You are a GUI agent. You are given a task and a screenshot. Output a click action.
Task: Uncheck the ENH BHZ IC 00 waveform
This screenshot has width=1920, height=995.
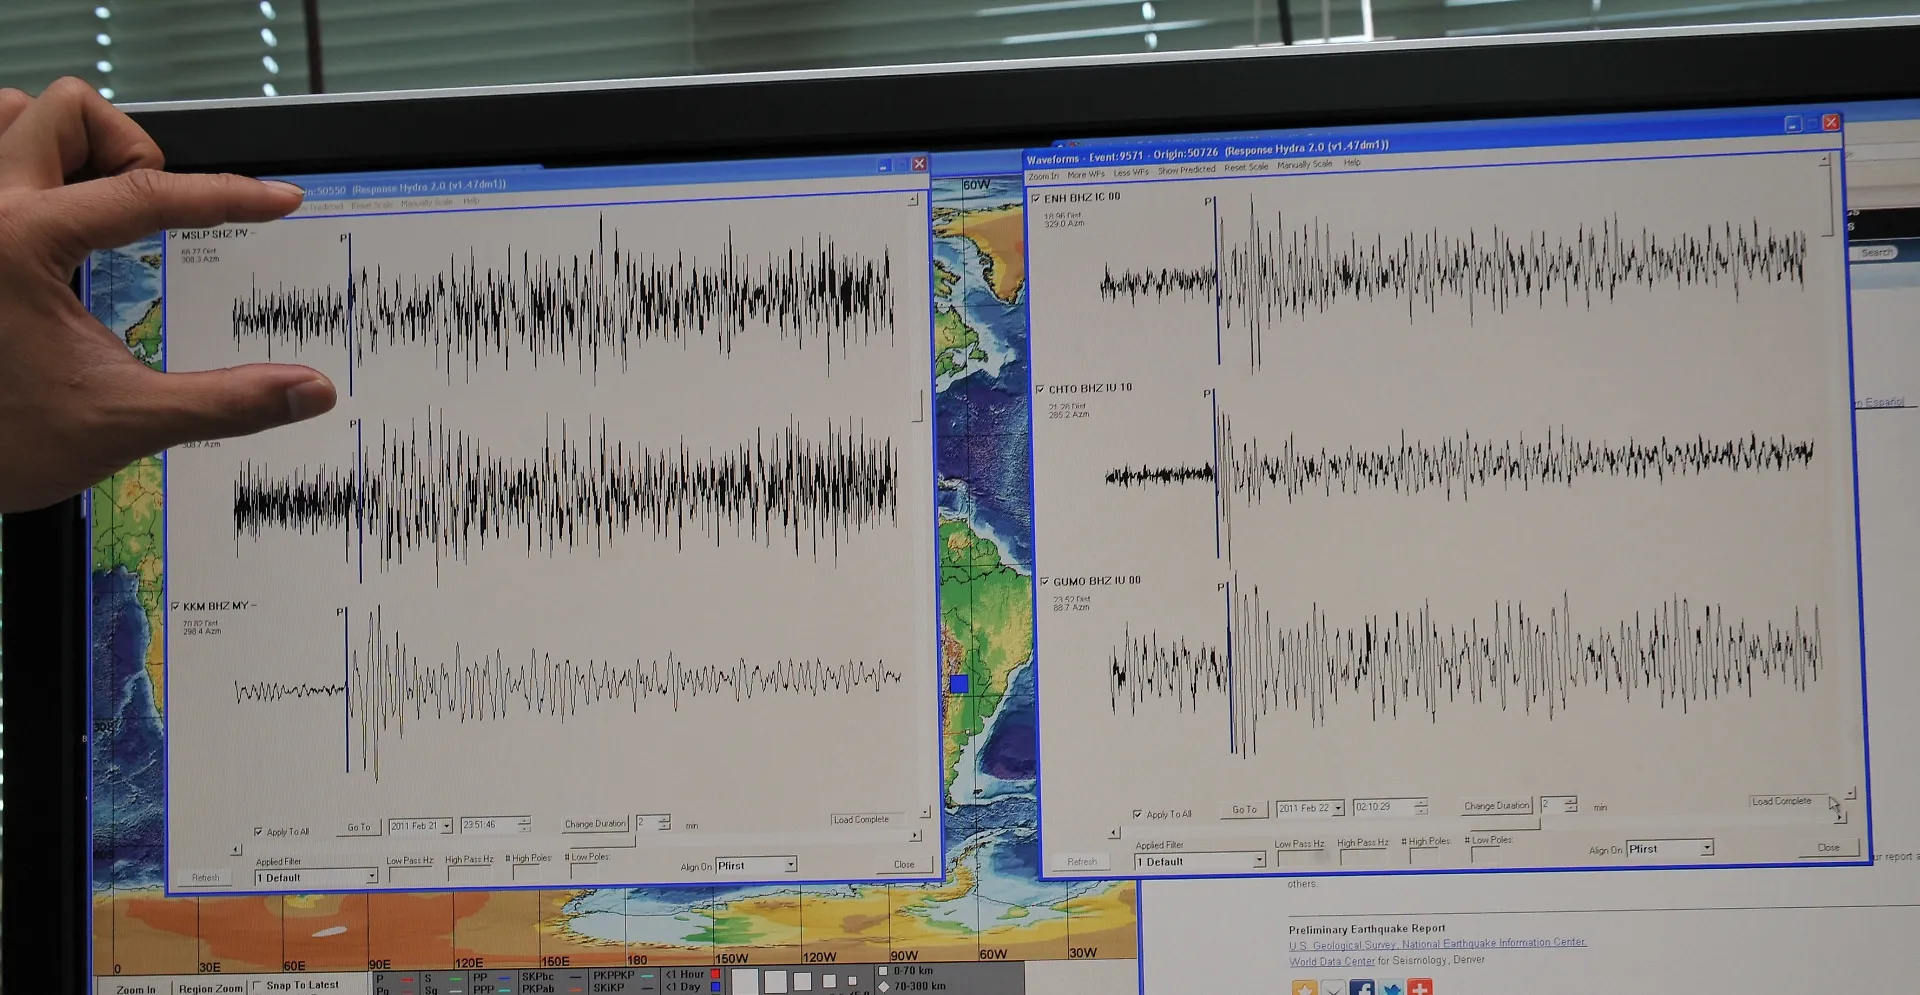tap(1036, 199)
